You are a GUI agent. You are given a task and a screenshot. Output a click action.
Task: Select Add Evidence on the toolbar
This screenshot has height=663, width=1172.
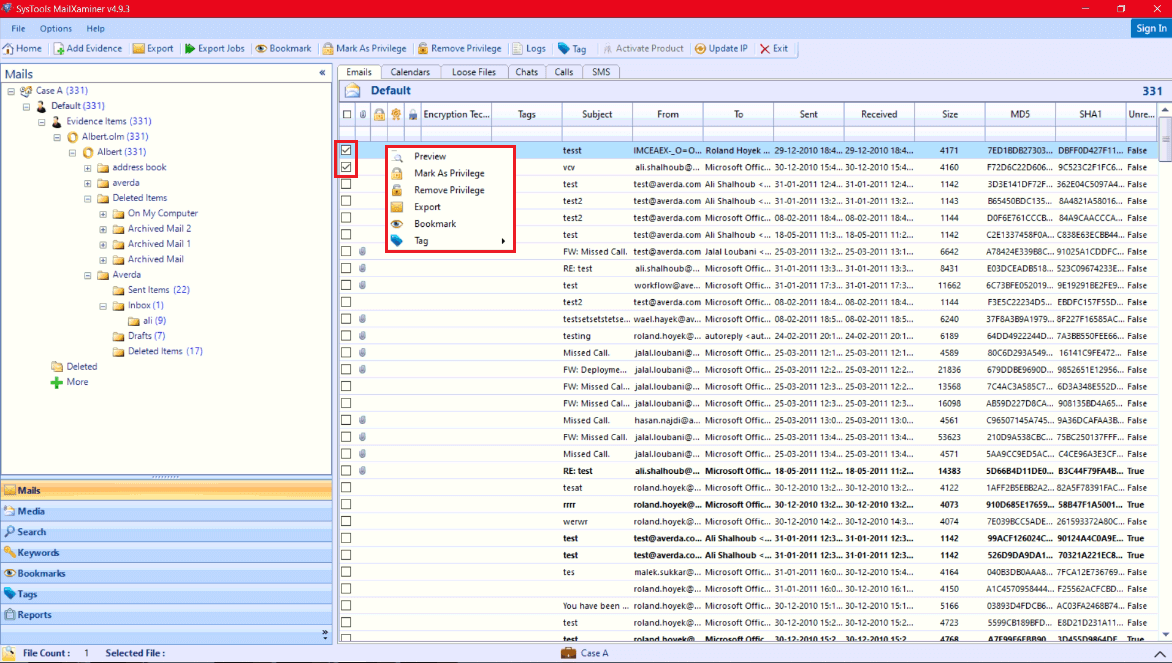(x=89, y=48)
